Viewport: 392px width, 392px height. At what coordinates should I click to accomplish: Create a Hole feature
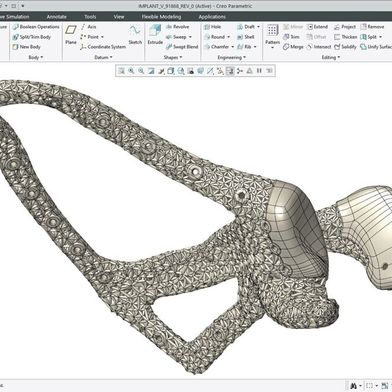click(x=212, y=27)
